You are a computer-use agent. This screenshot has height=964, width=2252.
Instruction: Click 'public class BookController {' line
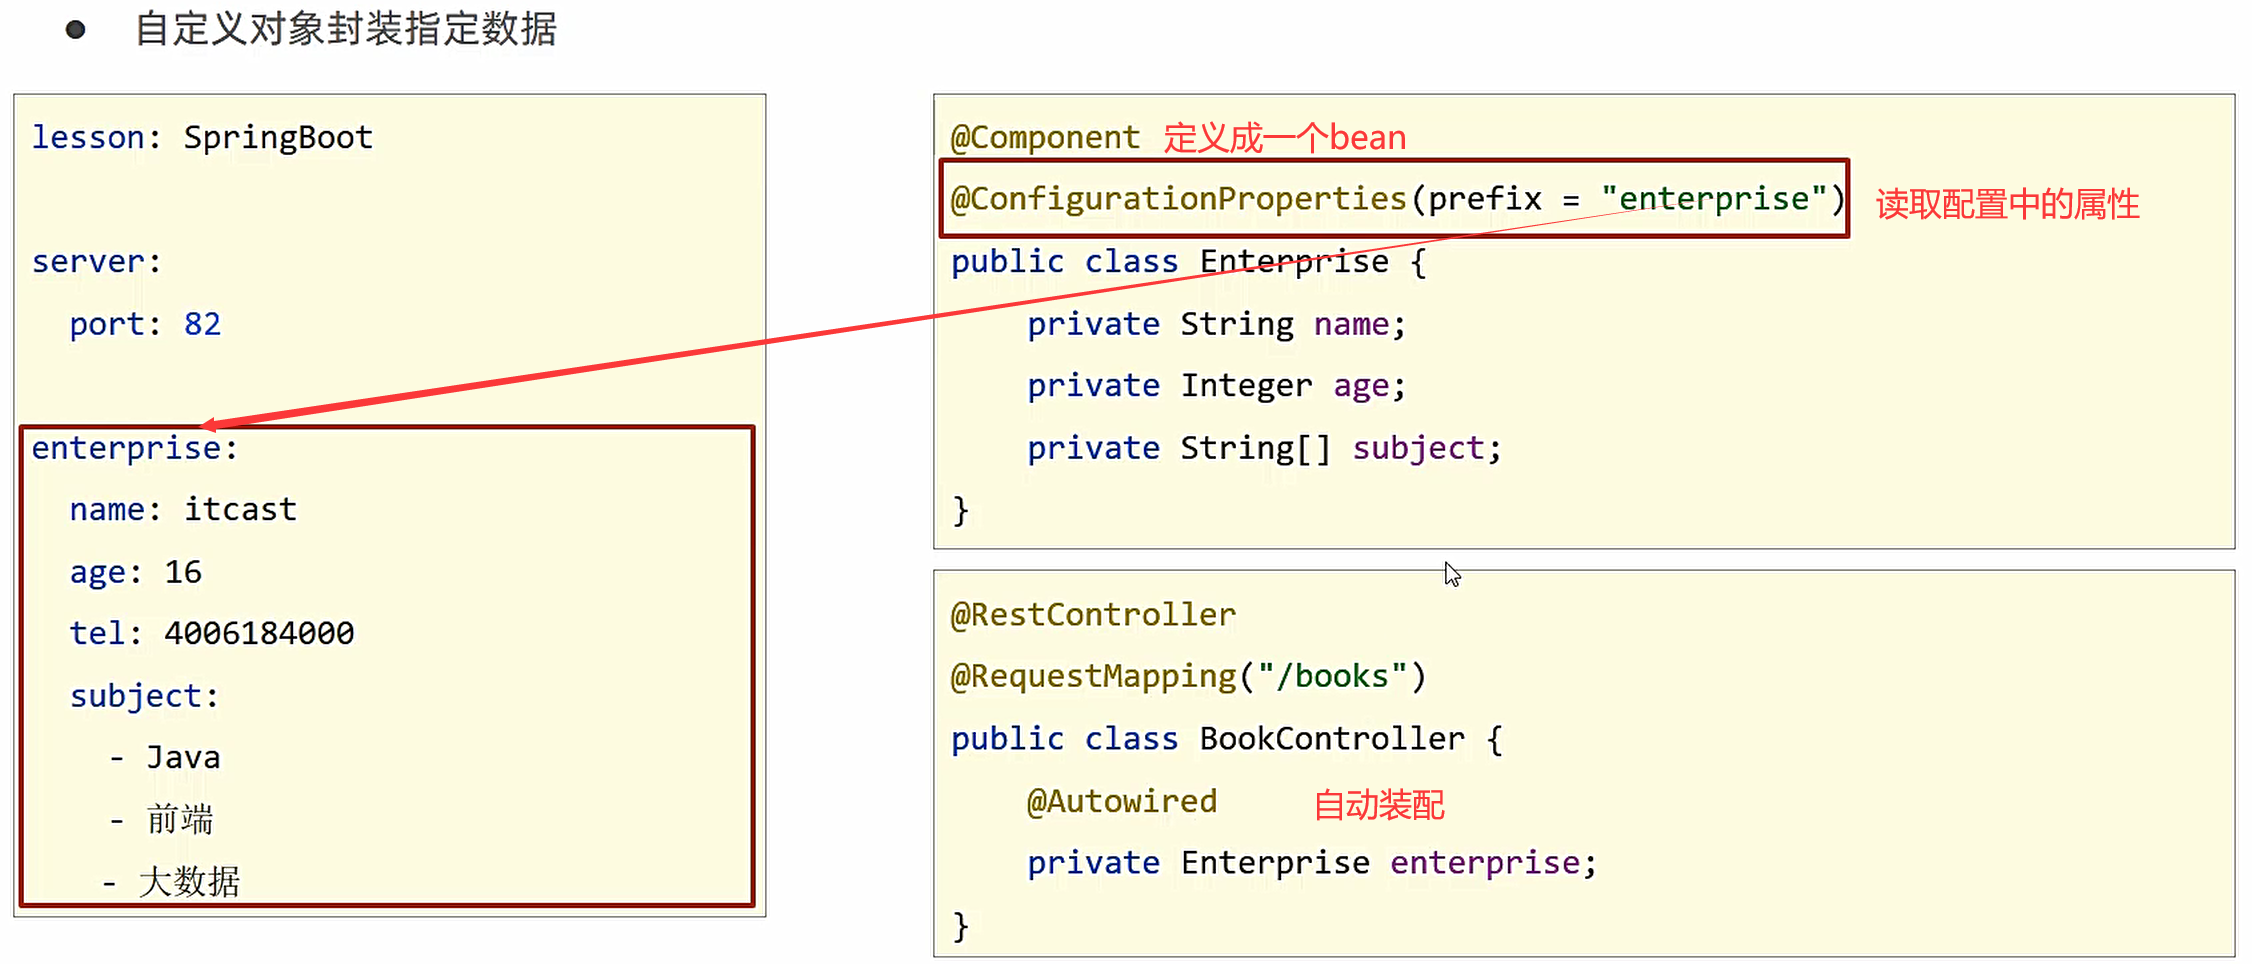click(x=1227, y=739)
